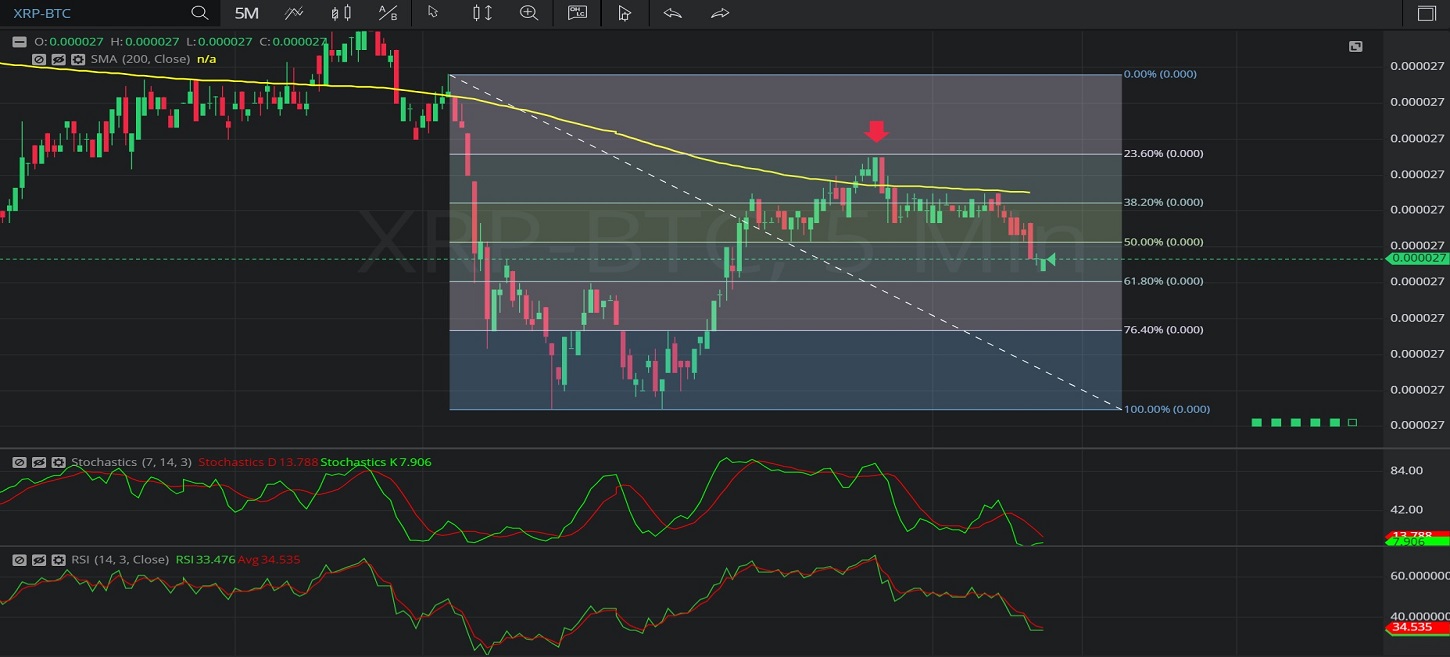Click the 42.00 Stochastics axis level
The image size is (1450, 657).
click(x=1406, y=509)
